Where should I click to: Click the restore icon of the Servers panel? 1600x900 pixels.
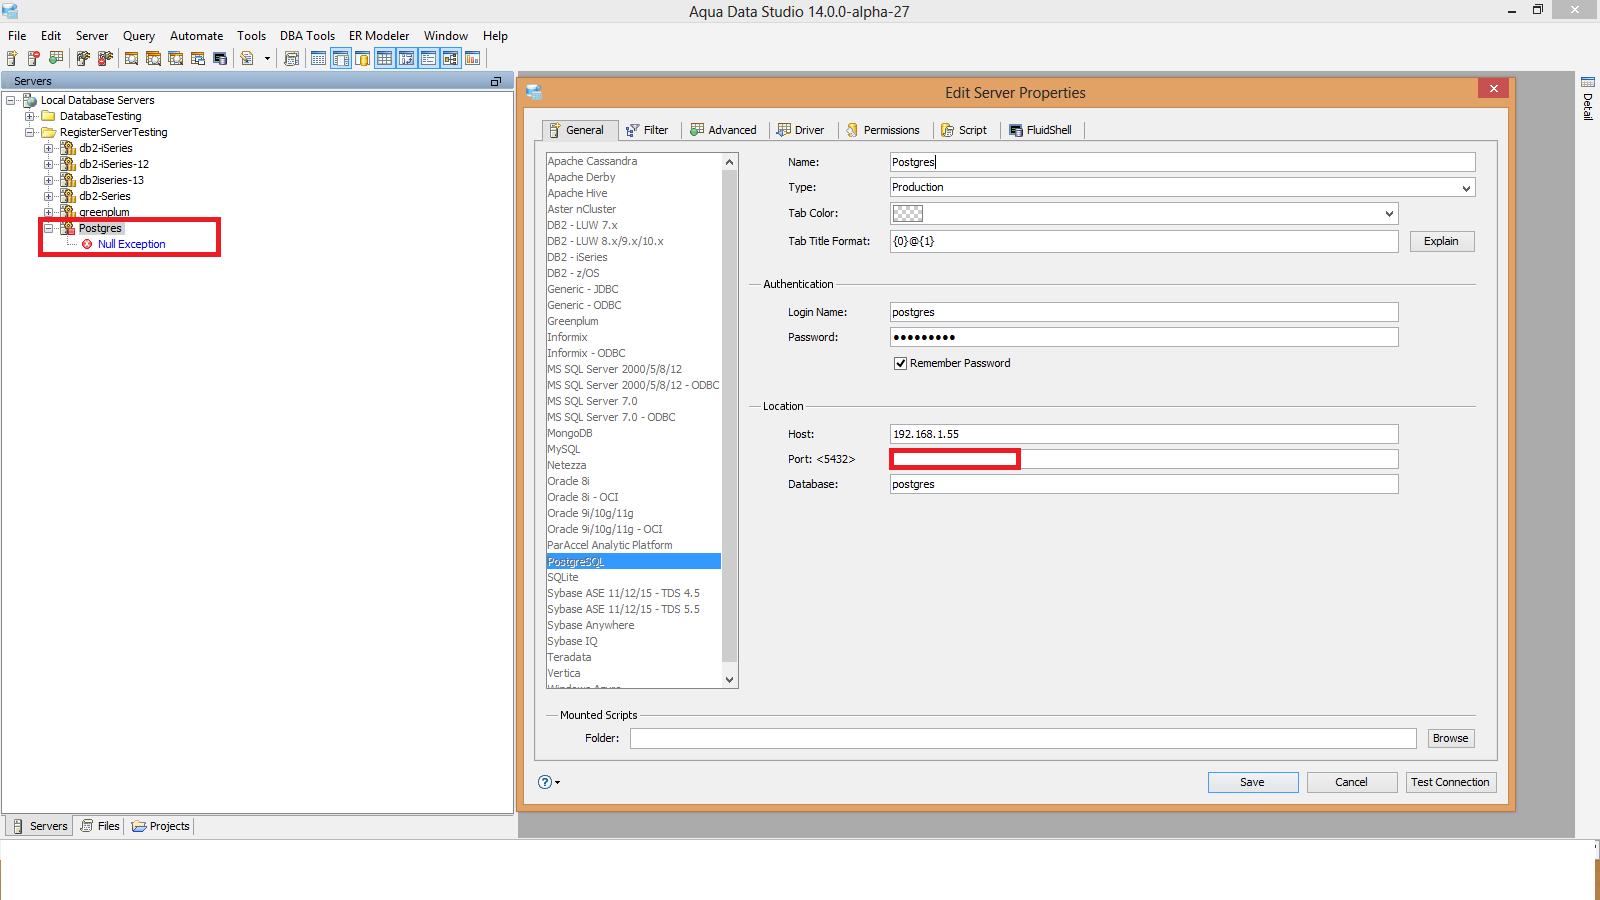pyautogui.click(x=496, y=81)
